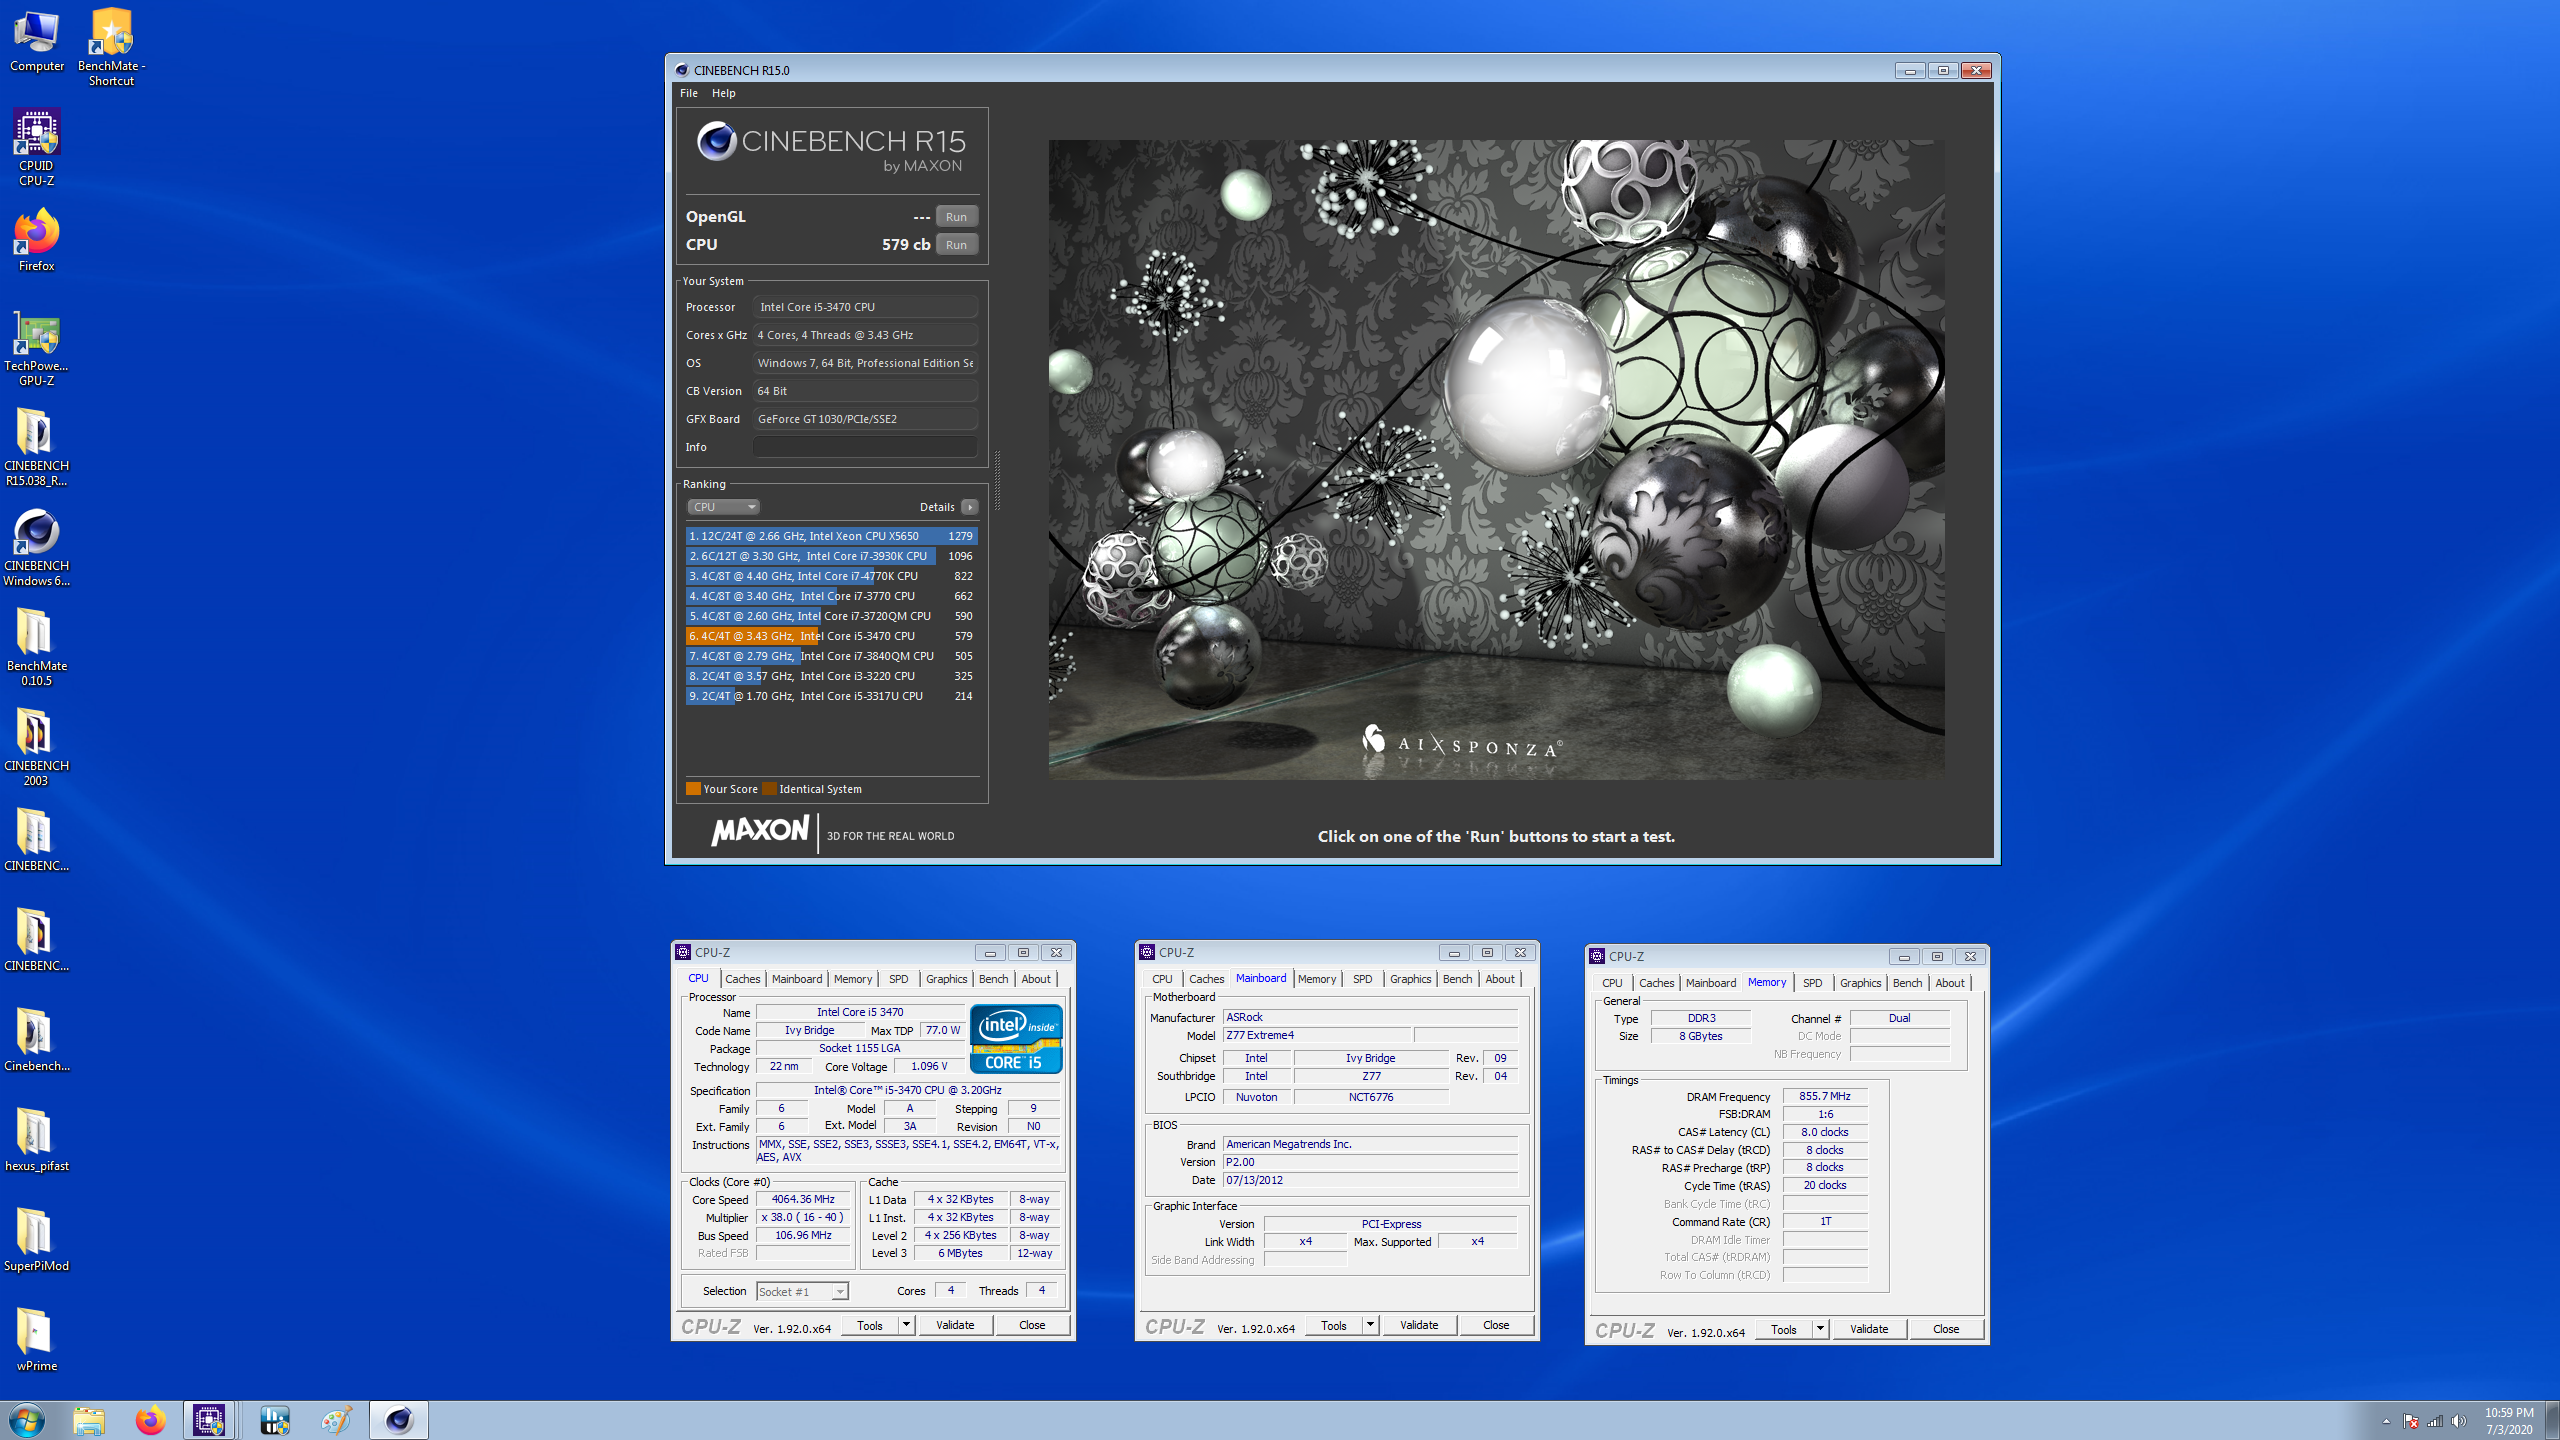
Task: Switch to CPU-Z in the taskbar
Action: [x=209, y=1420]
